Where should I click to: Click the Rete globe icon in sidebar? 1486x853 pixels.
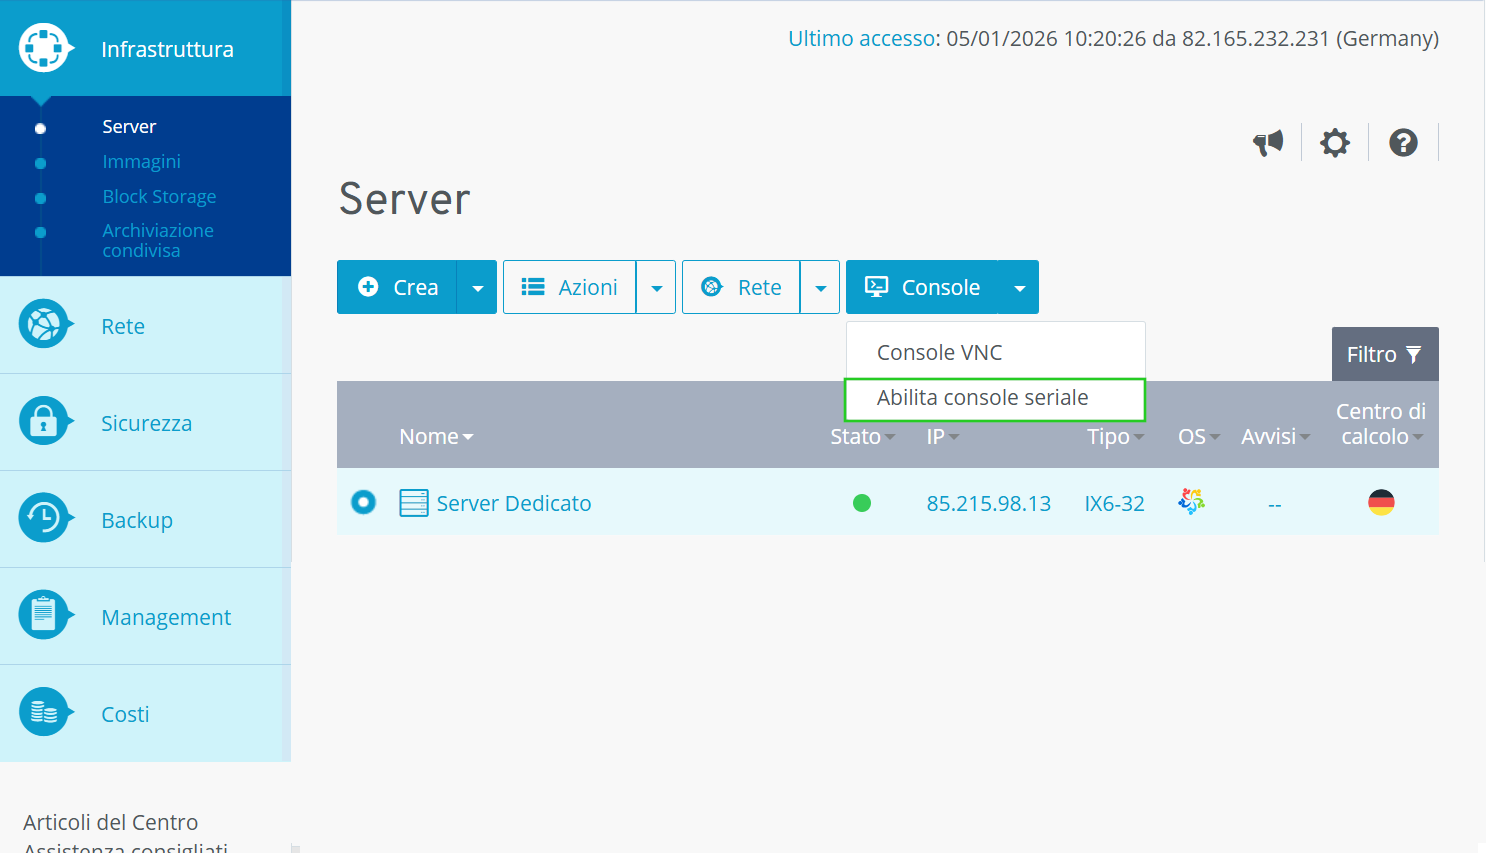click(44, 325)
